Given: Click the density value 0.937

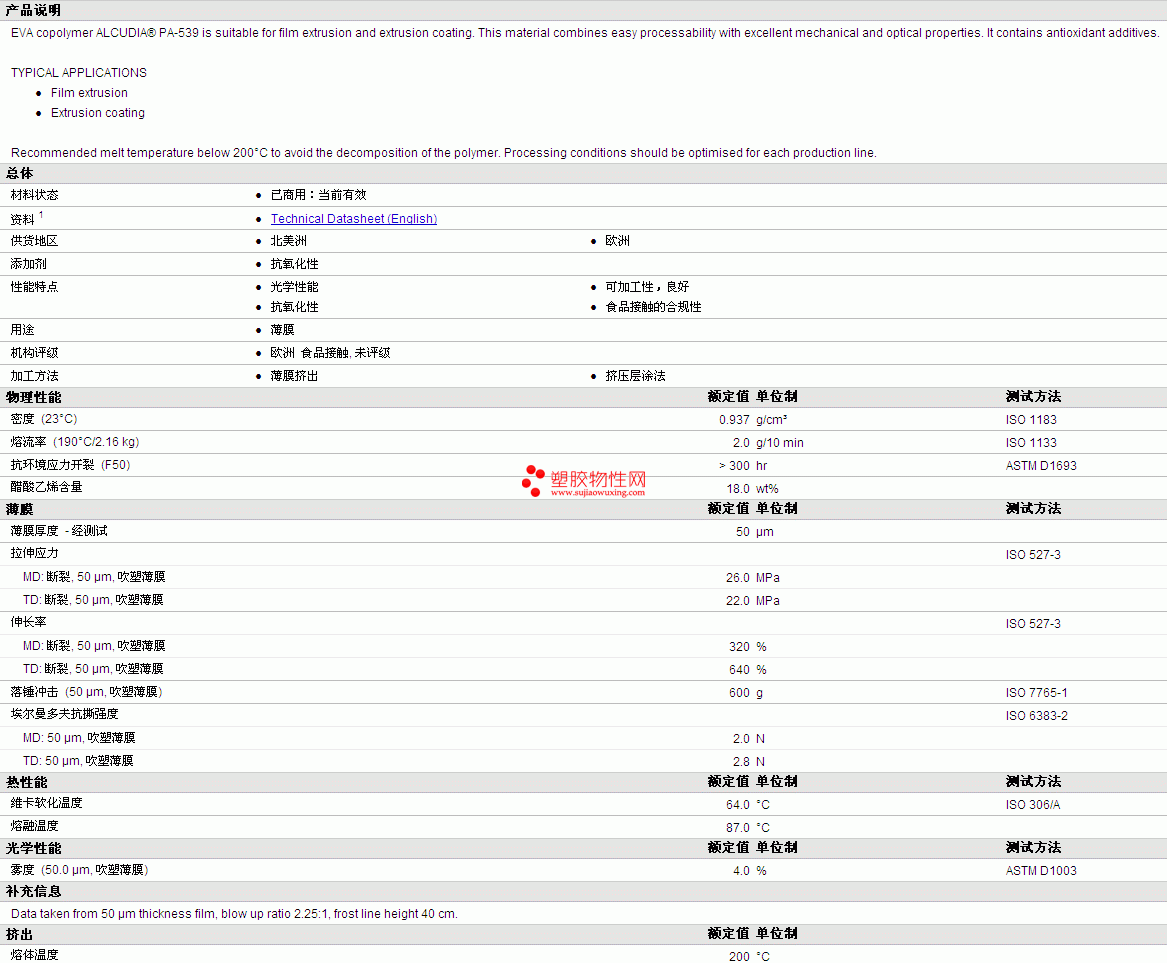Looking at the screenshot, I should [734, 420].
